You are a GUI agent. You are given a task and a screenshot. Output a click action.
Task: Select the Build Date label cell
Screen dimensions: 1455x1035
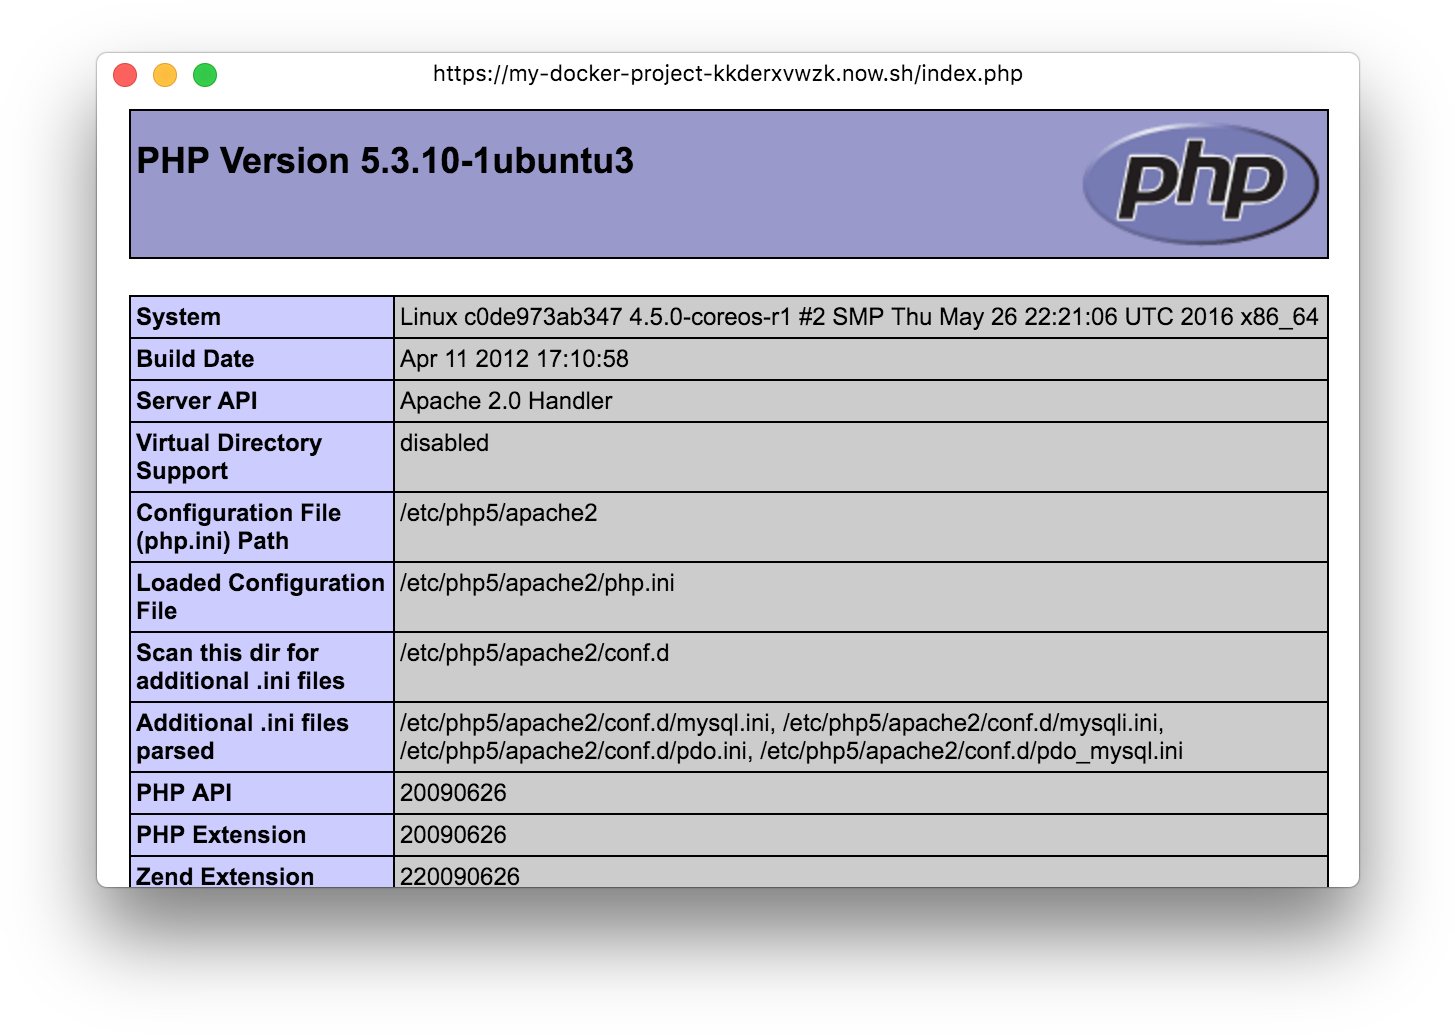[x=196, y=359]
